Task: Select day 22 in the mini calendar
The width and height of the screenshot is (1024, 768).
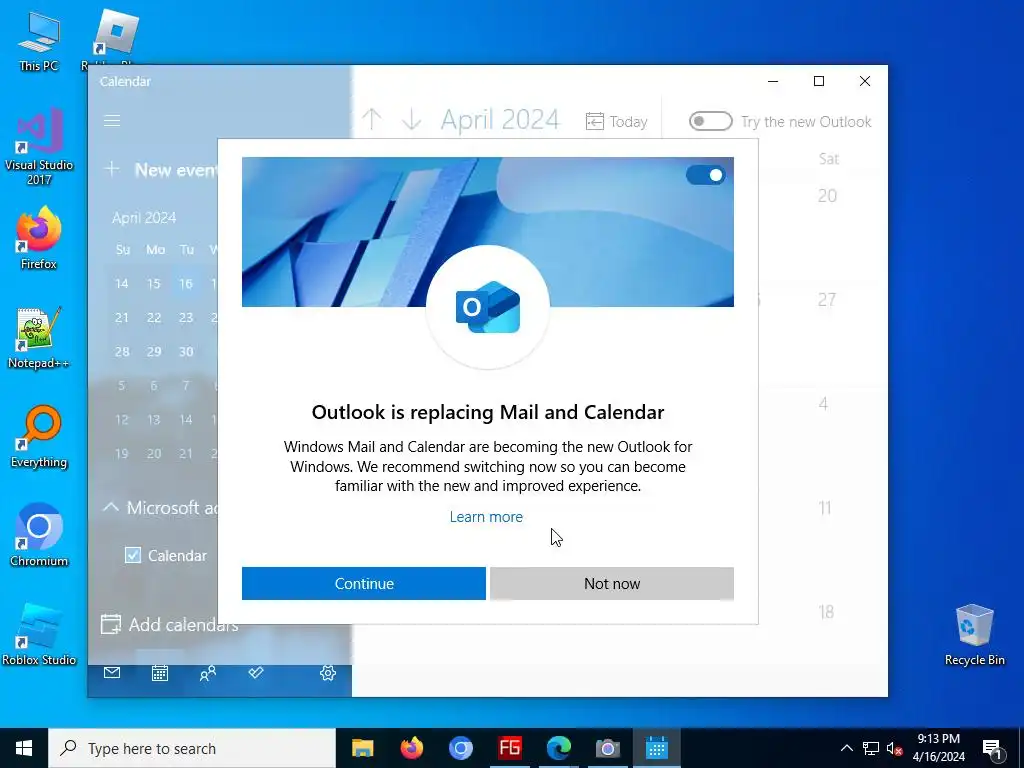Action: click(x=153, y=317)
